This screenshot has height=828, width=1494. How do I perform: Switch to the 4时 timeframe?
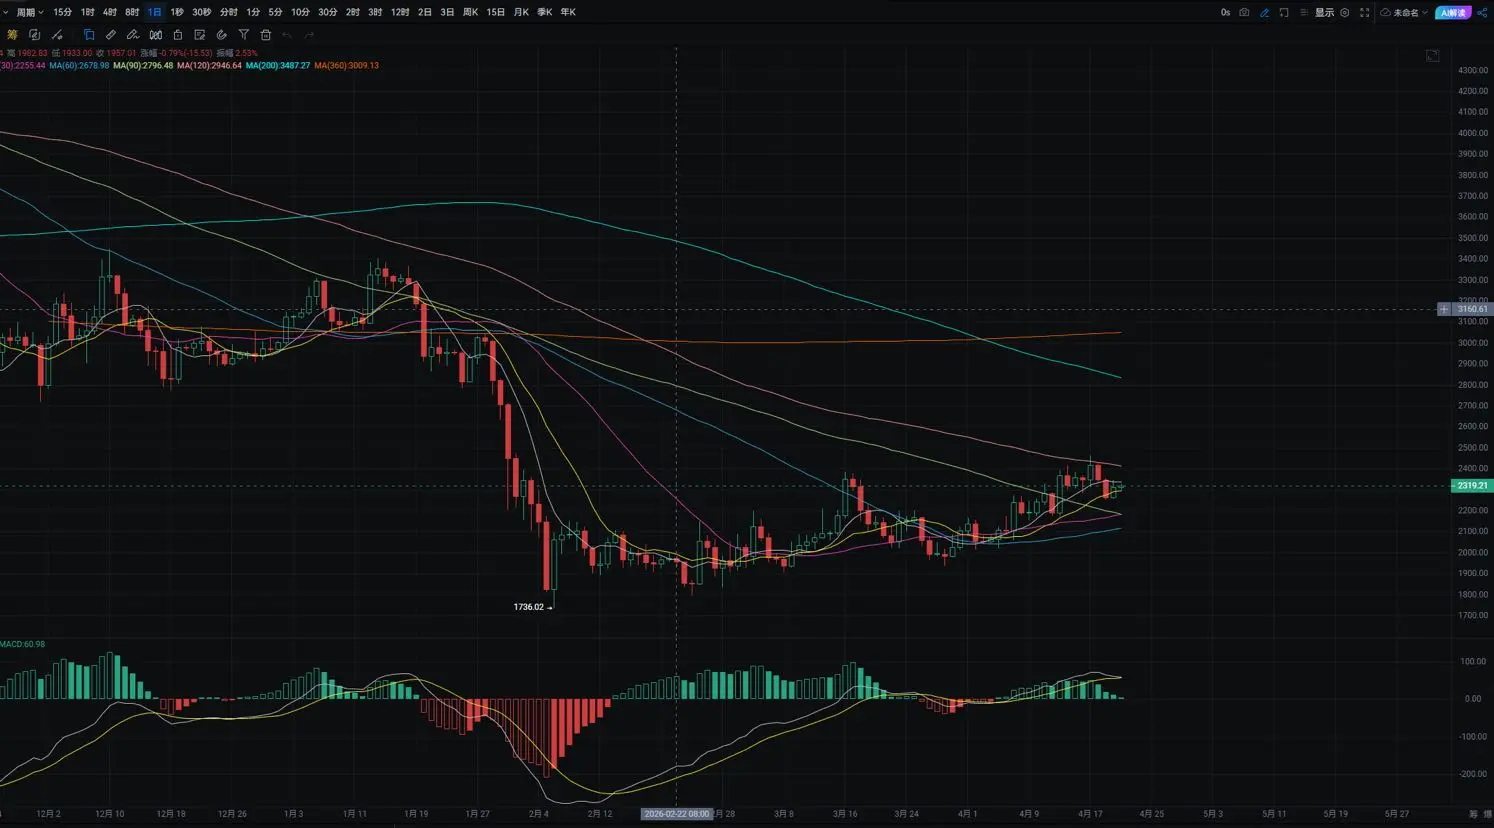tap(109, 12)
